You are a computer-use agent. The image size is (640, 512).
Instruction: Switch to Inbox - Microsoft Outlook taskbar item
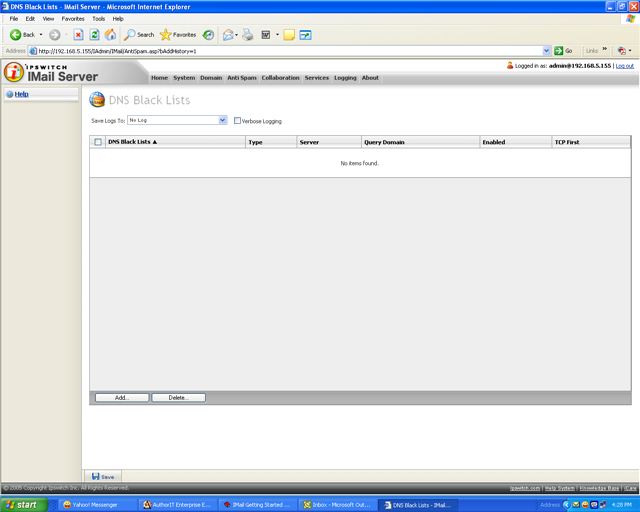point(337,505)
